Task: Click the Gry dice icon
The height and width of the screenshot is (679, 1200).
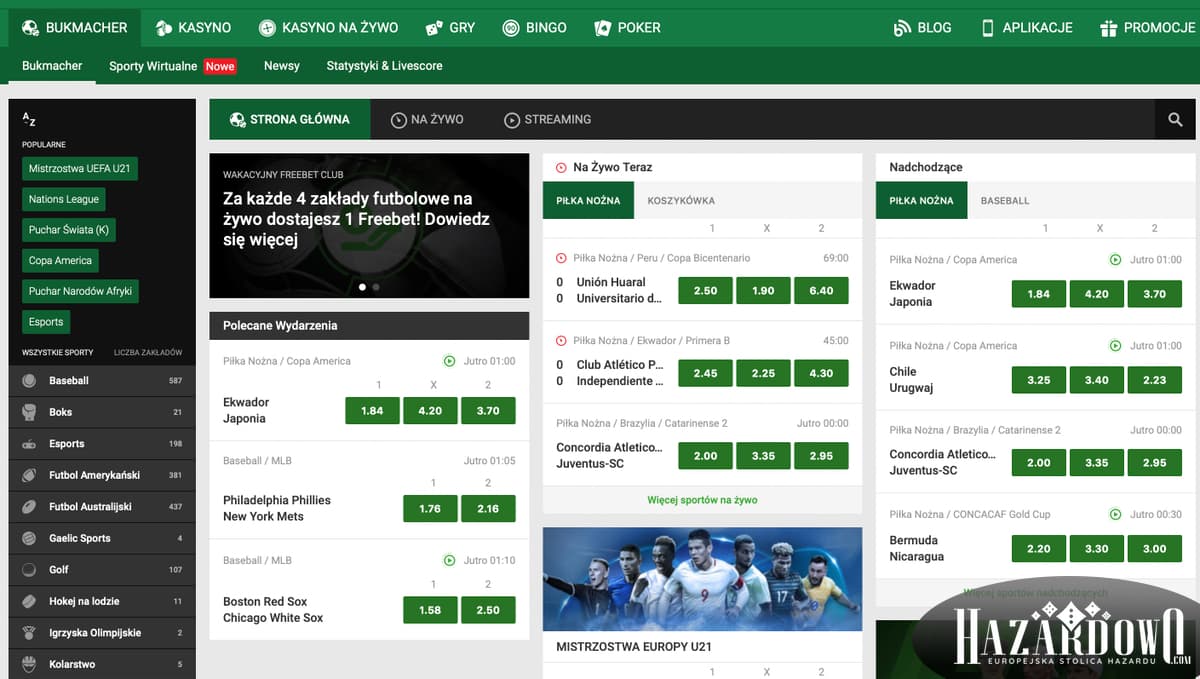Action: coord(434,28)
